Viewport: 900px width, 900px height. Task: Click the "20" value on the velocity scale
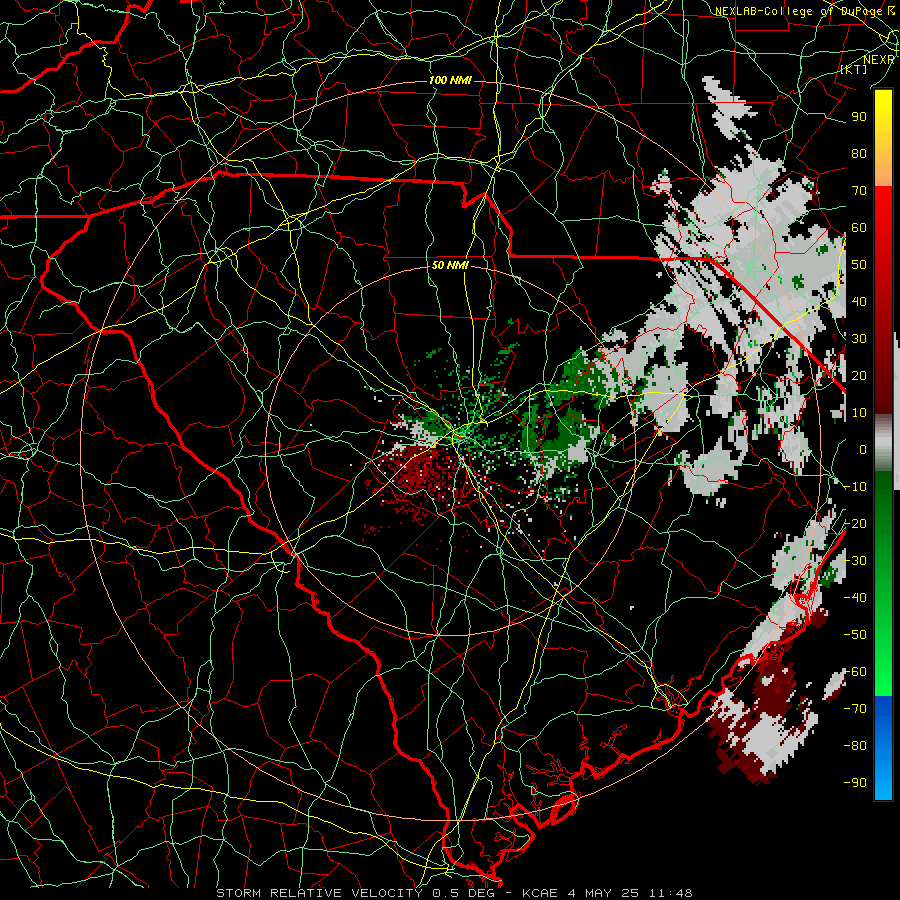859,375
